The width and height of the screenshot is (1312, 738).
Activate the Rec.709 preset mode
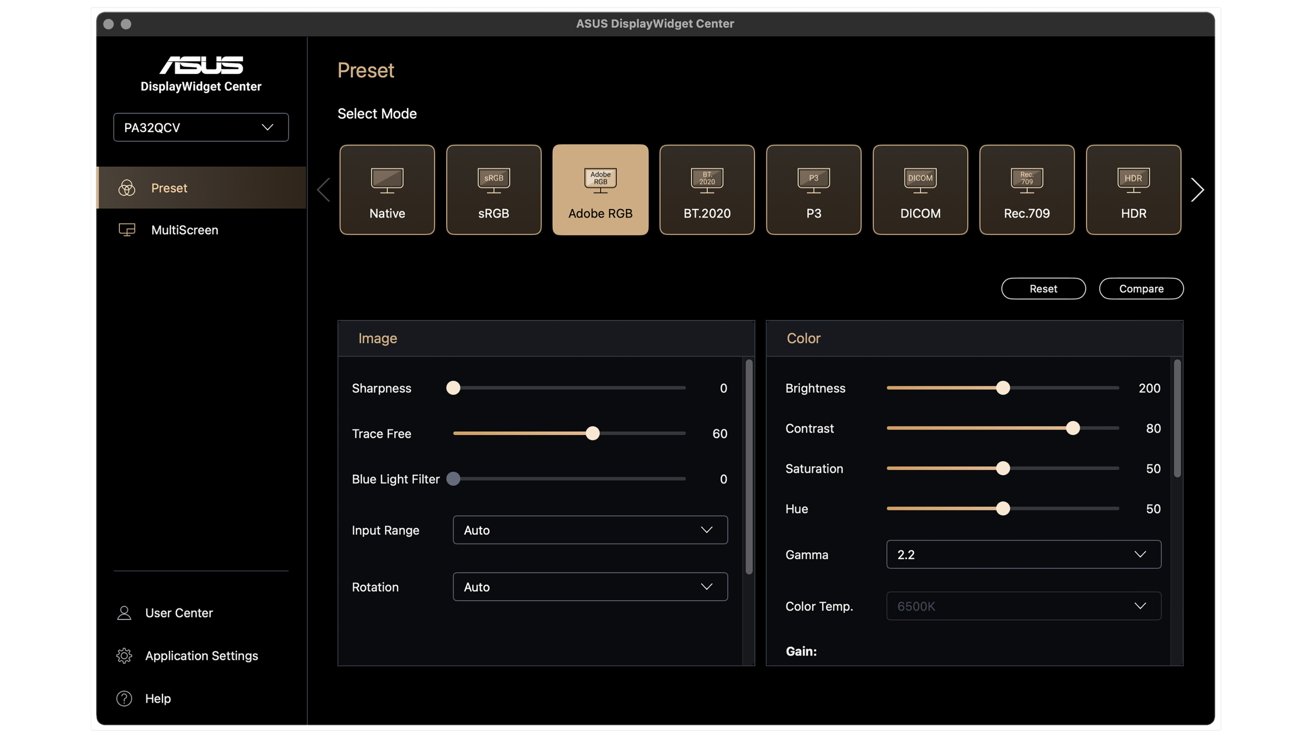pos(1027,190)
